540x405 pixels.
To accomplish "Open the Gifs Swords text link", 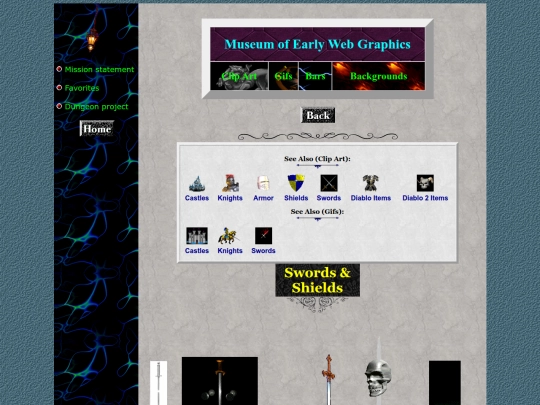I will tap(263, 251).
